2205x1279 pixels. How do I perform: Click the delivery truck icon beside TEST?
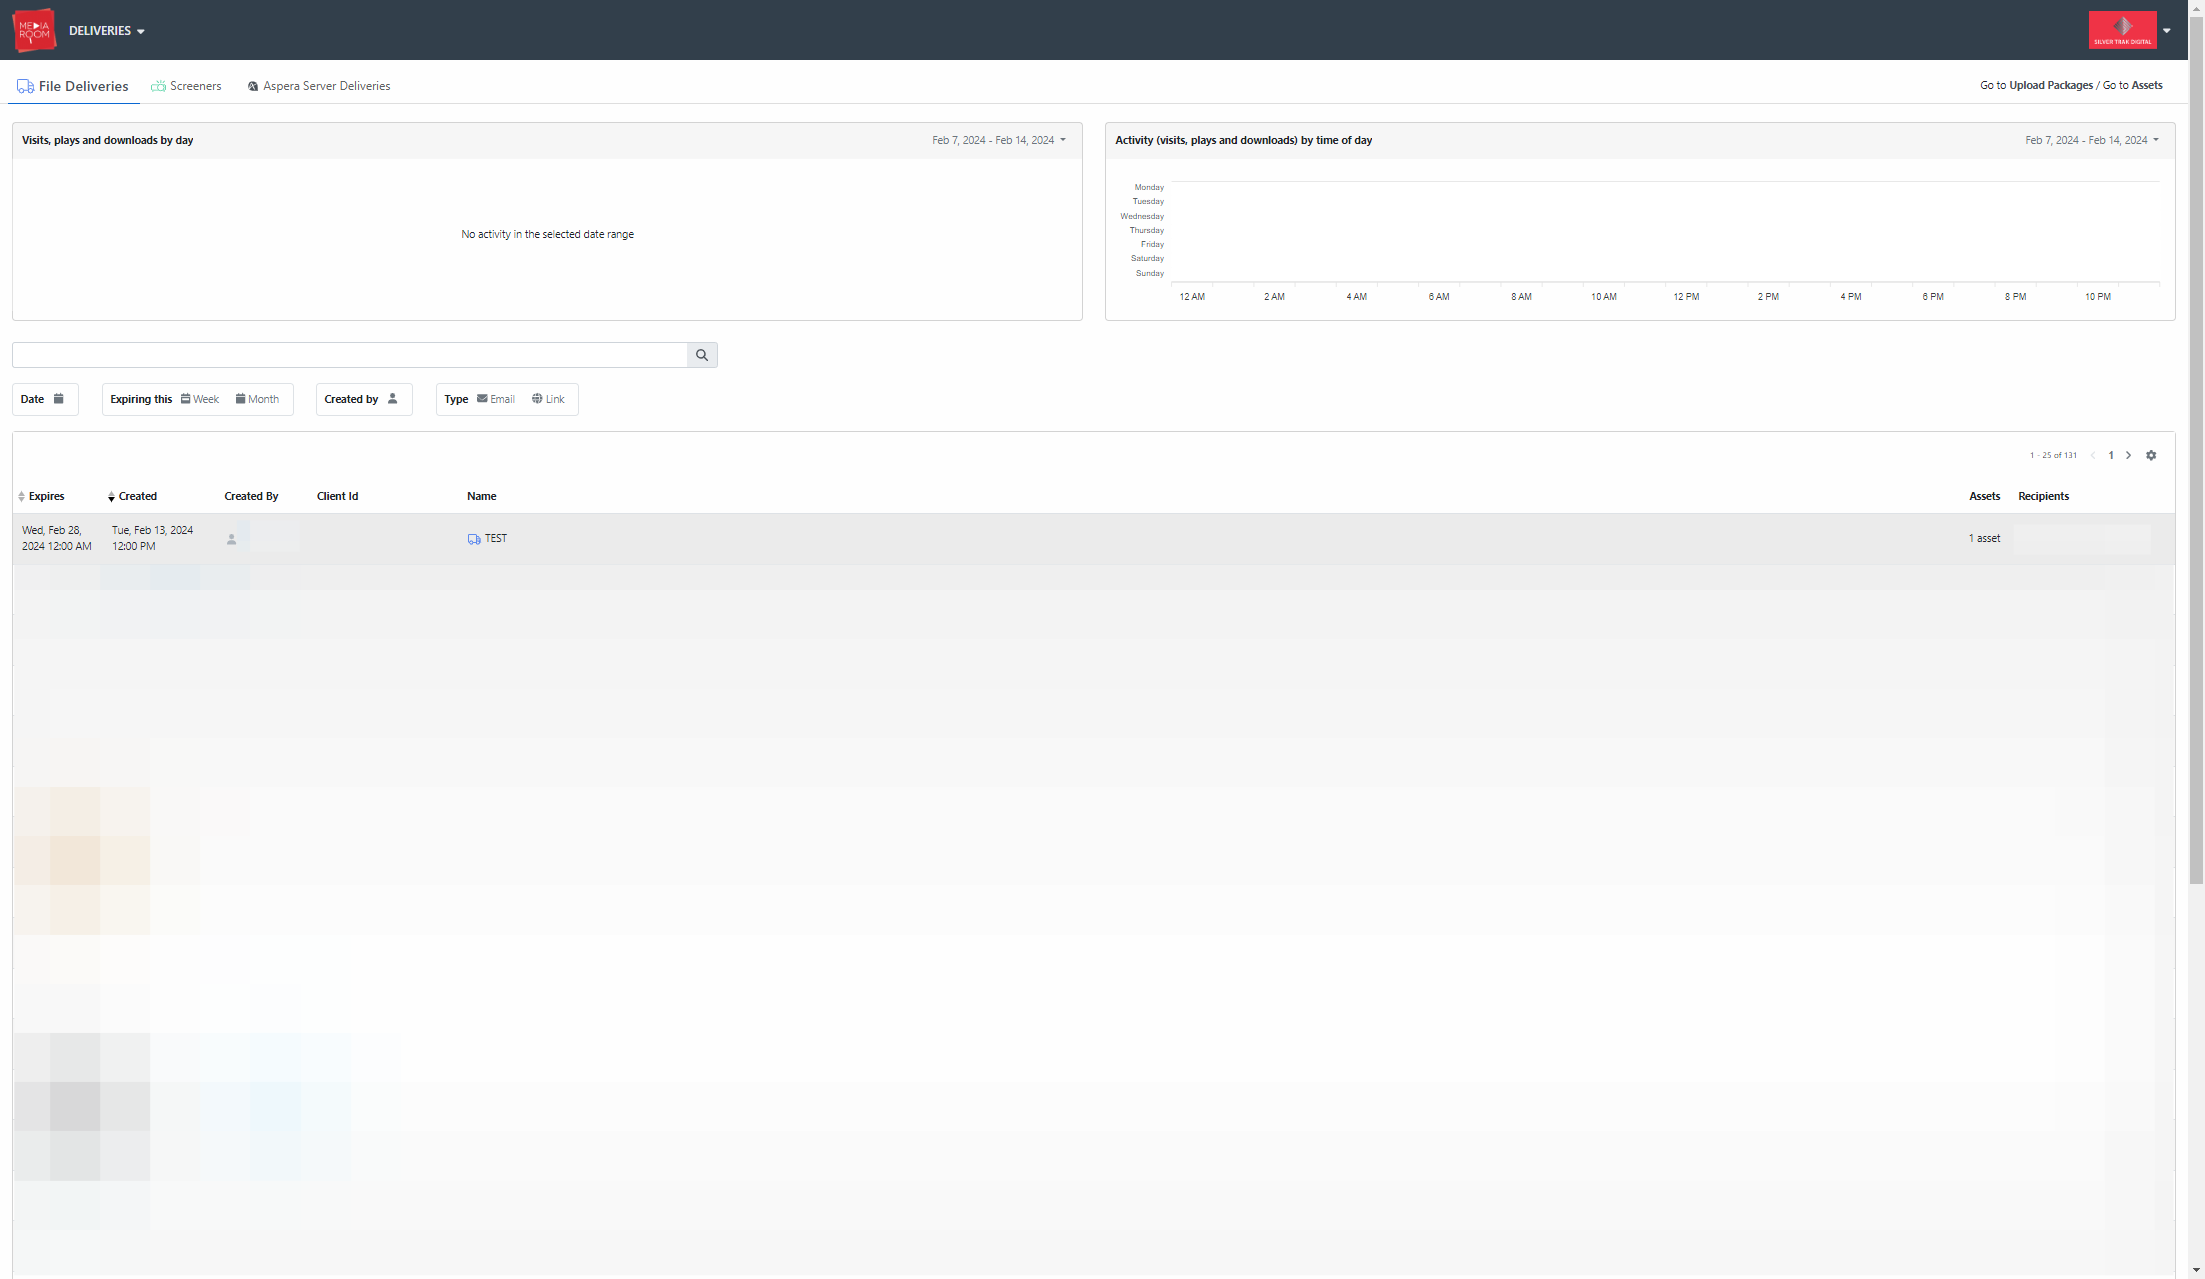pos(474,539)
